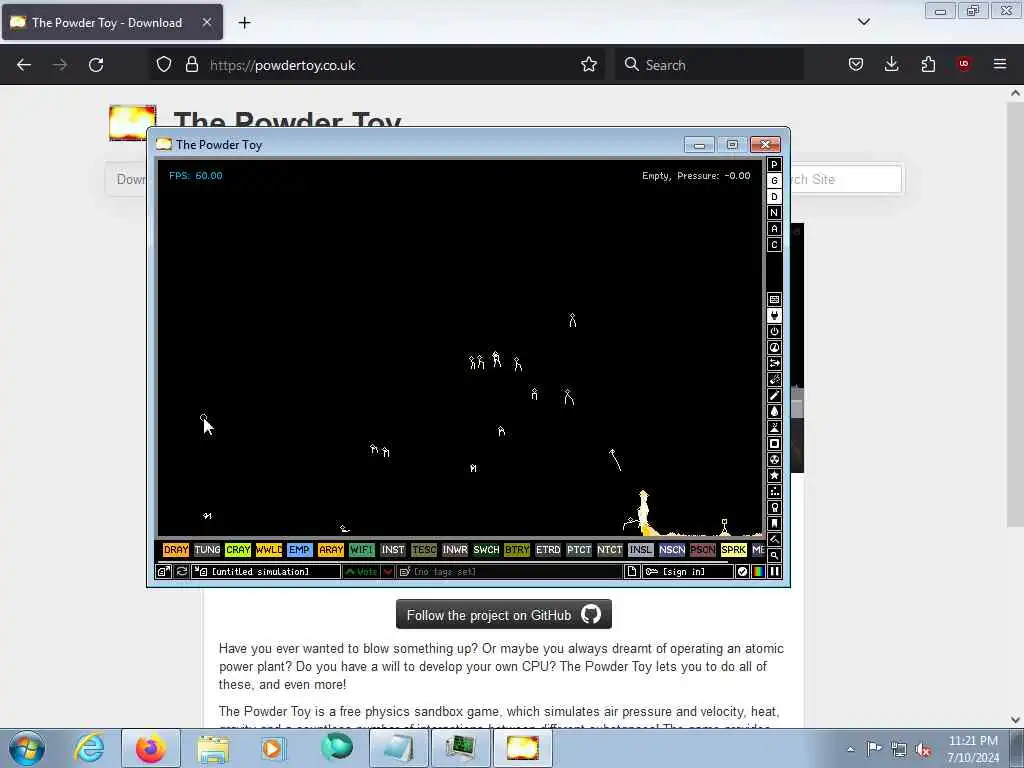Screen dimensions: 1024x768
Task: Open the Windows Start button
Action: pyautogui.click(x=27, y=748)
